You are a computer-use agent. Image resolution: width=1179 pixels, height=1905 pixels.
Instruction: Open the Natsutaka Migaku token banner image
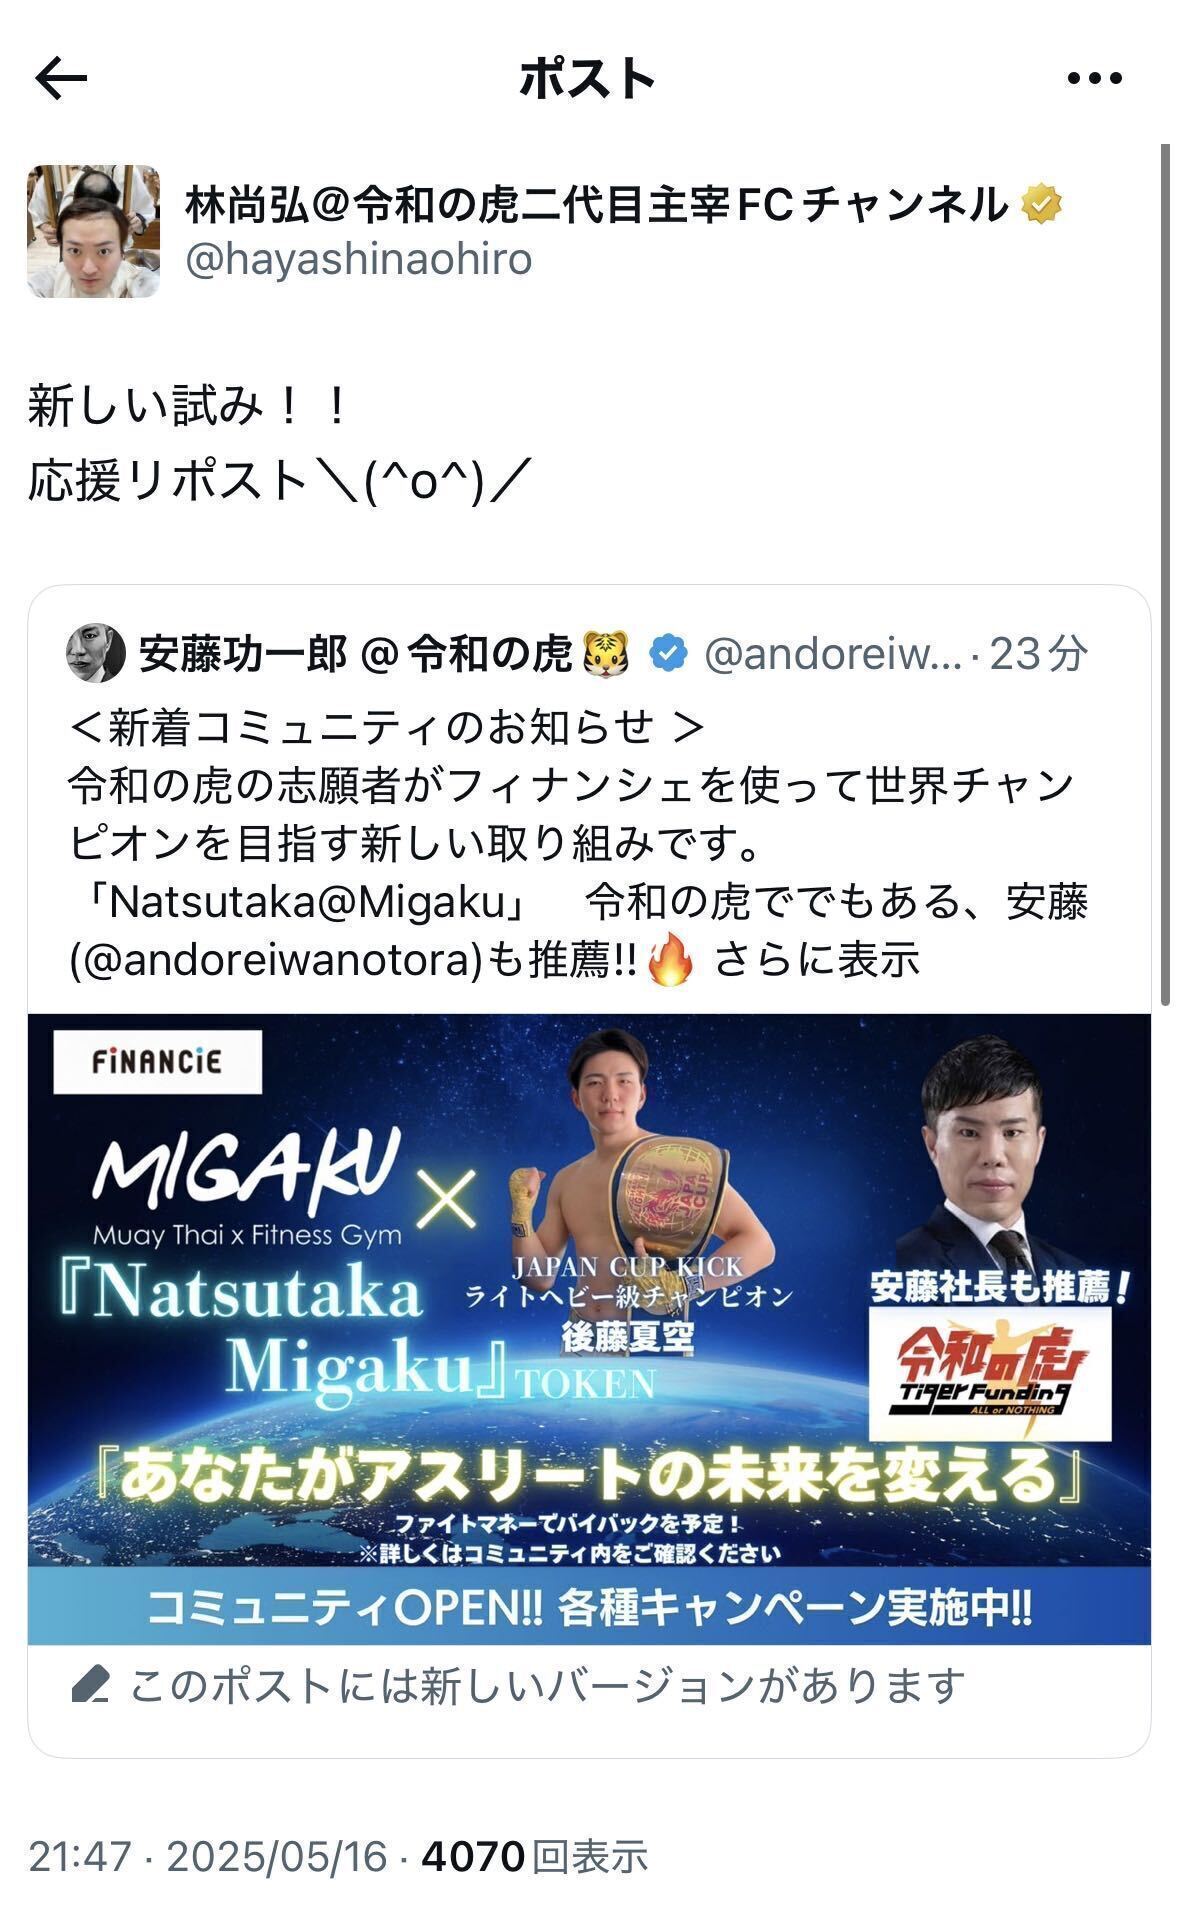point(589,1329)
